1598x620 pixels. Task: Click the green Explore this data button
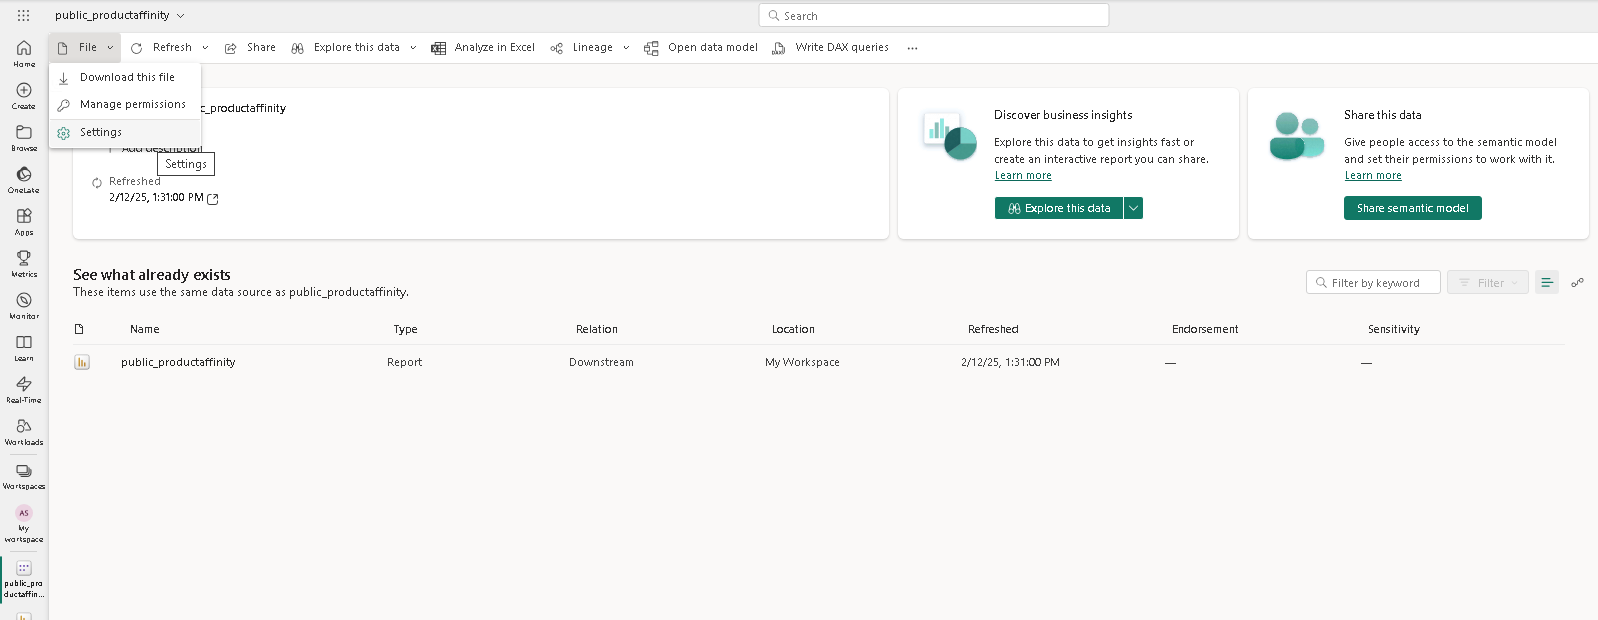[1059, 208]
